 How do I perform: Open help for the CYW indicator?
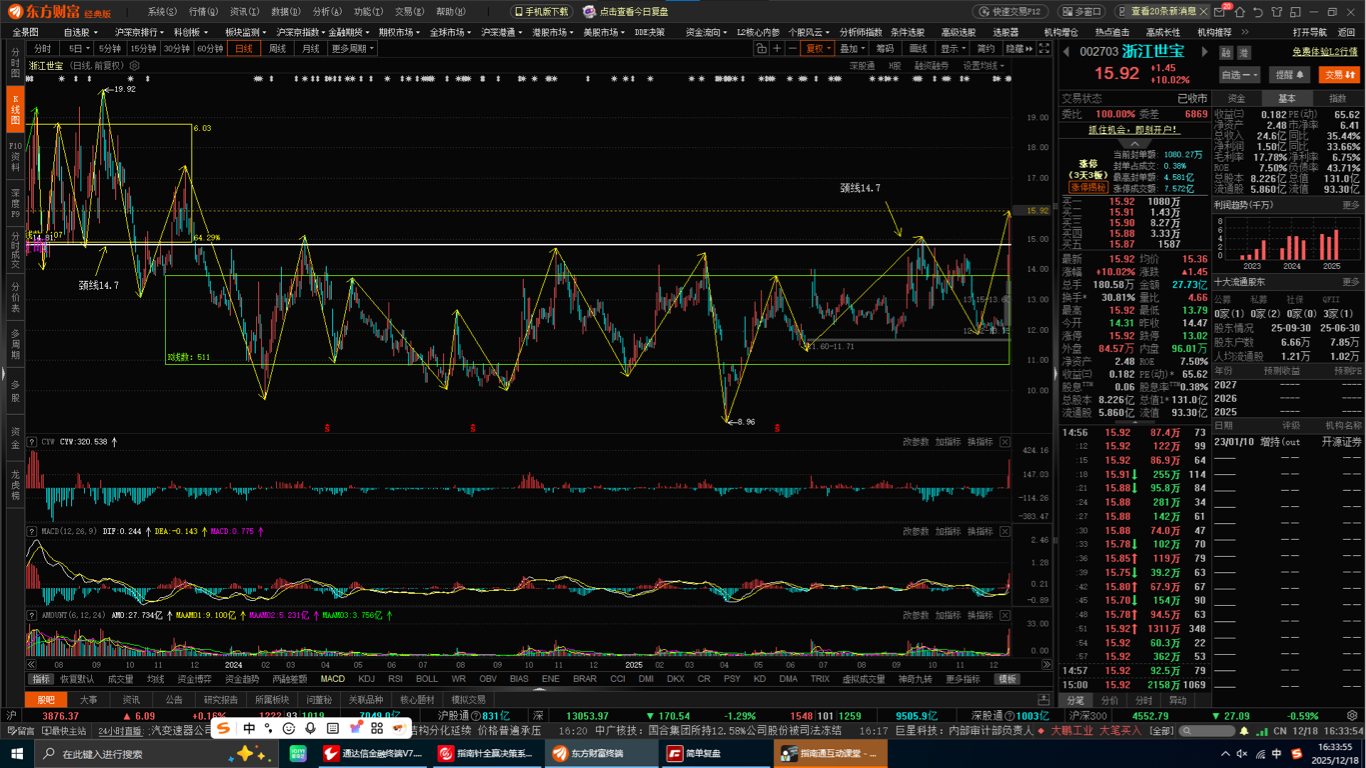33,442
